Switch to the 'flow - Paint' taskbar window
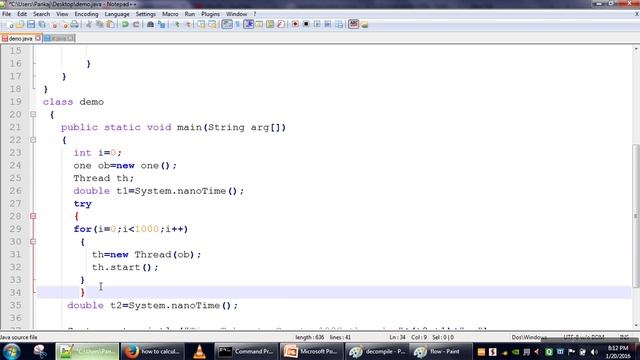This screenshot has height=360, width=640. [440, 351]
